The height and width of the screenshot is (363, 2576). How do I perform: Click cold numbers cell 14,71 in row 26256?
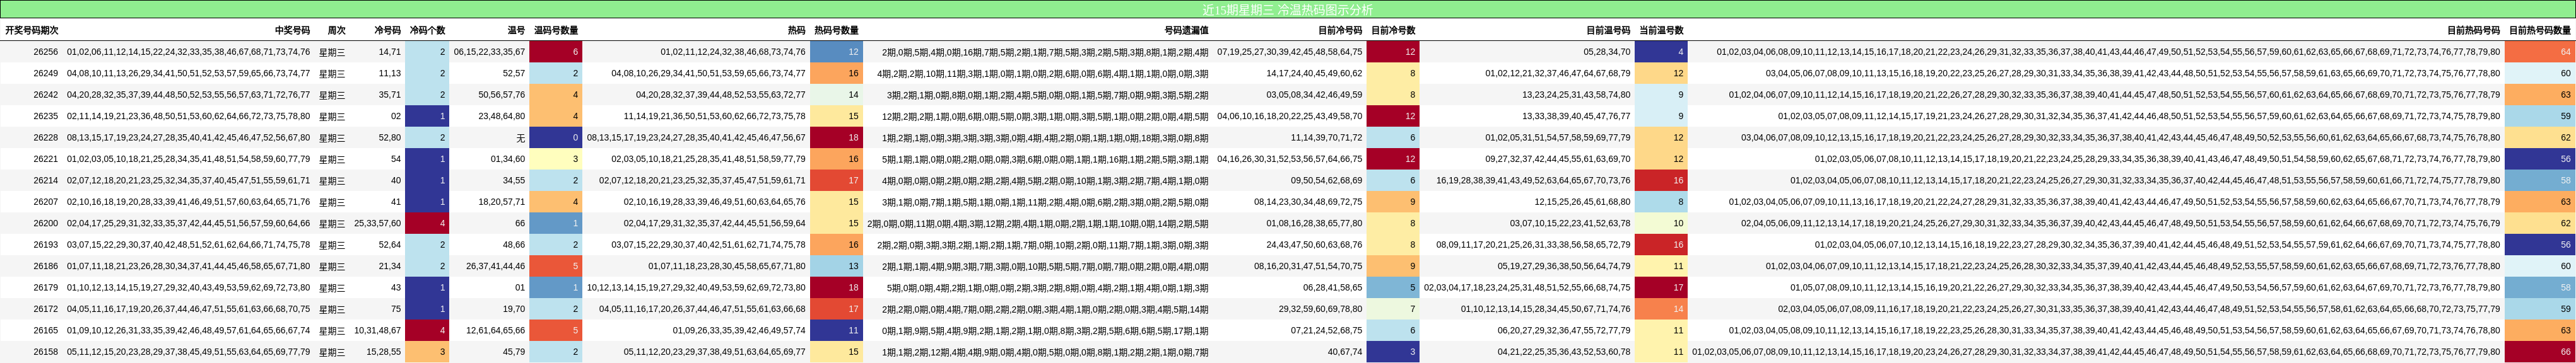click(x=389, y=51)
